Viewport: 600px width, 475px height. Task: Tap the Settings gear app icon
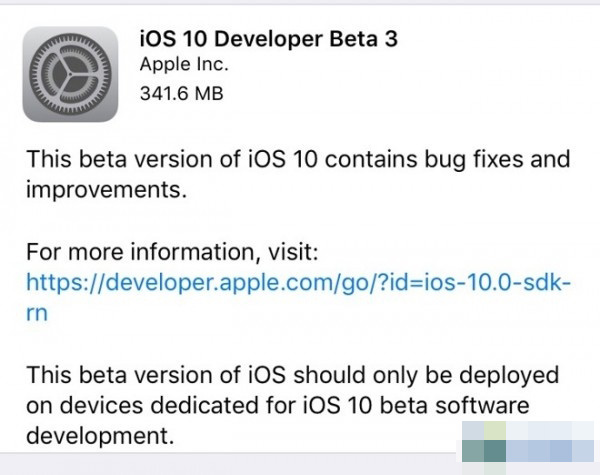click(70, 74)
